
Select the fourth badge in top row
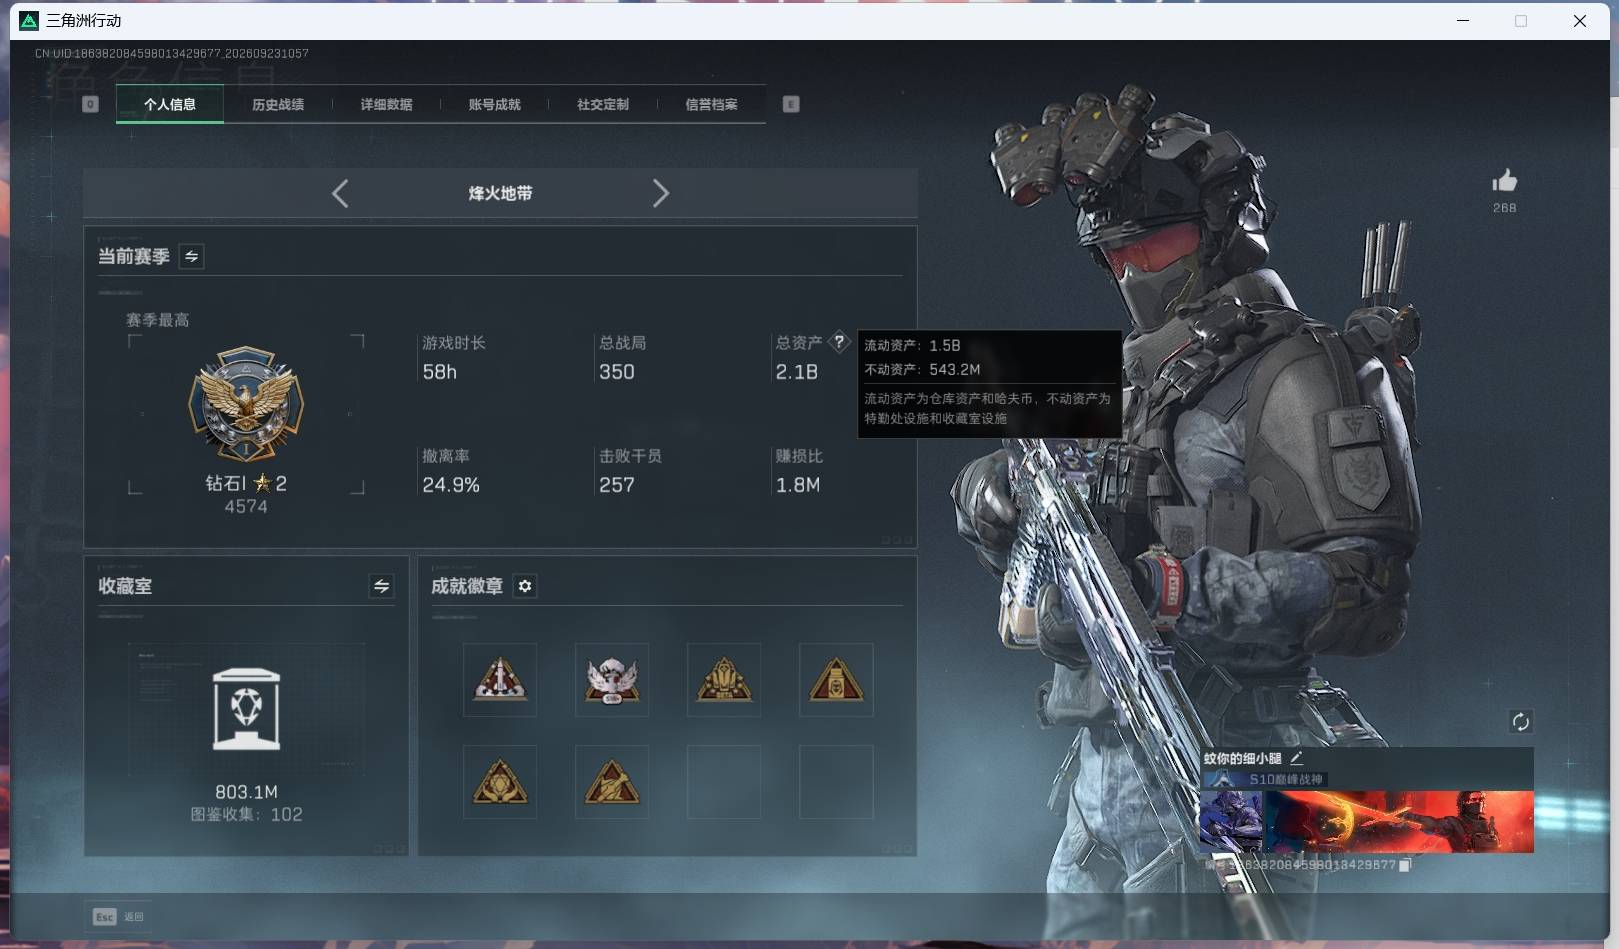click(836, 680)
